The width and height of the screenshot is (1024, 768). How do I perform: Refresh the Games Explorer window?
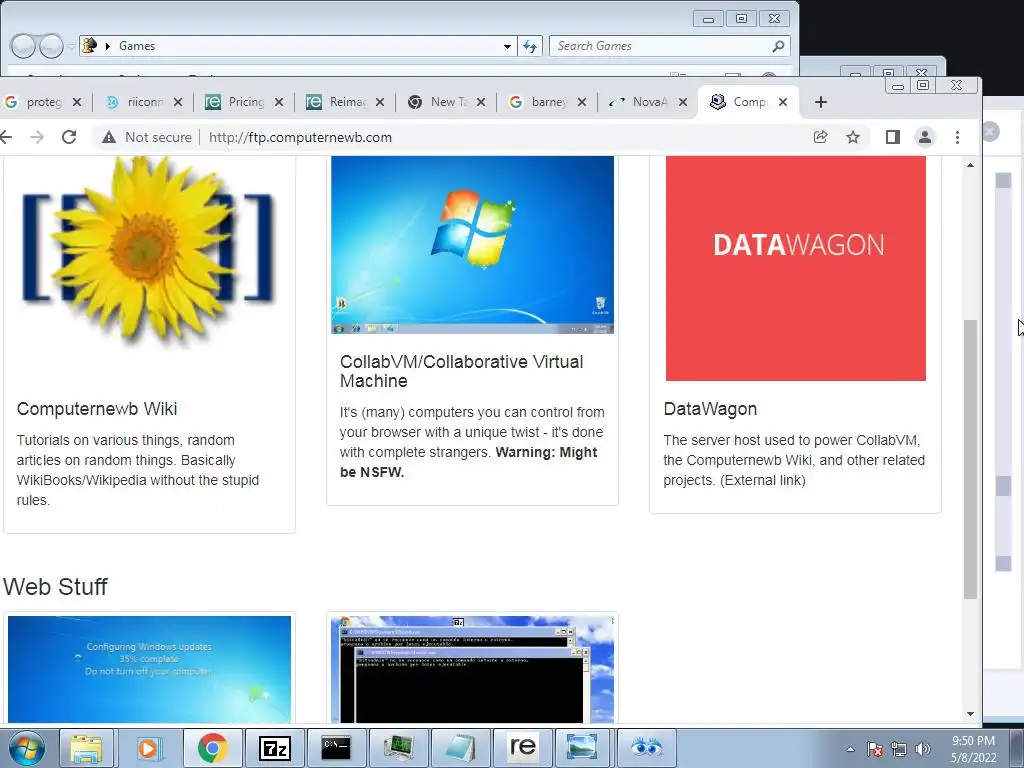tap(530, 46)
